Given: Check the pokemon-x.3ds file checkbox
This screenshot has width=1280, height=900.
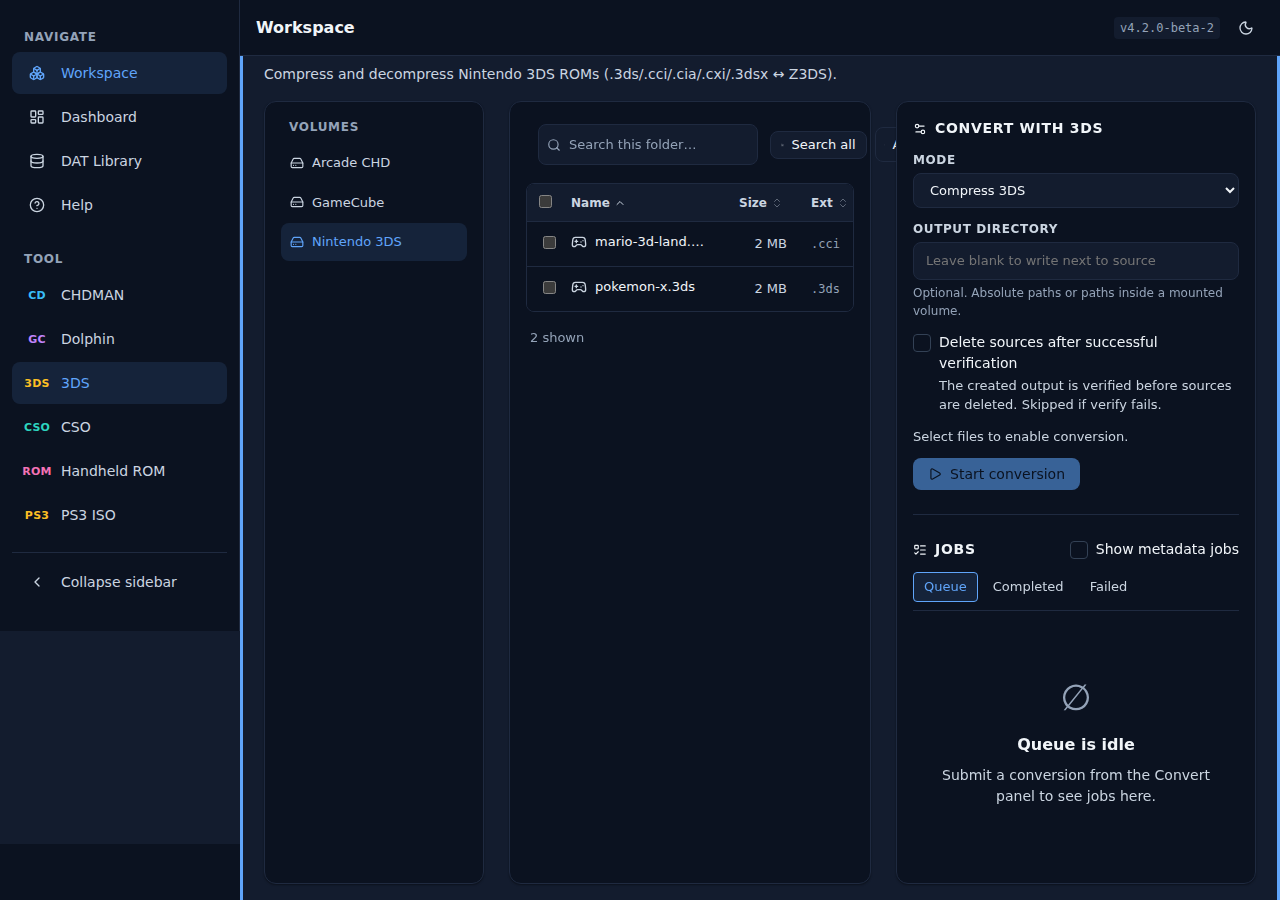Looking at the screenshot, I should click(549, 288).
